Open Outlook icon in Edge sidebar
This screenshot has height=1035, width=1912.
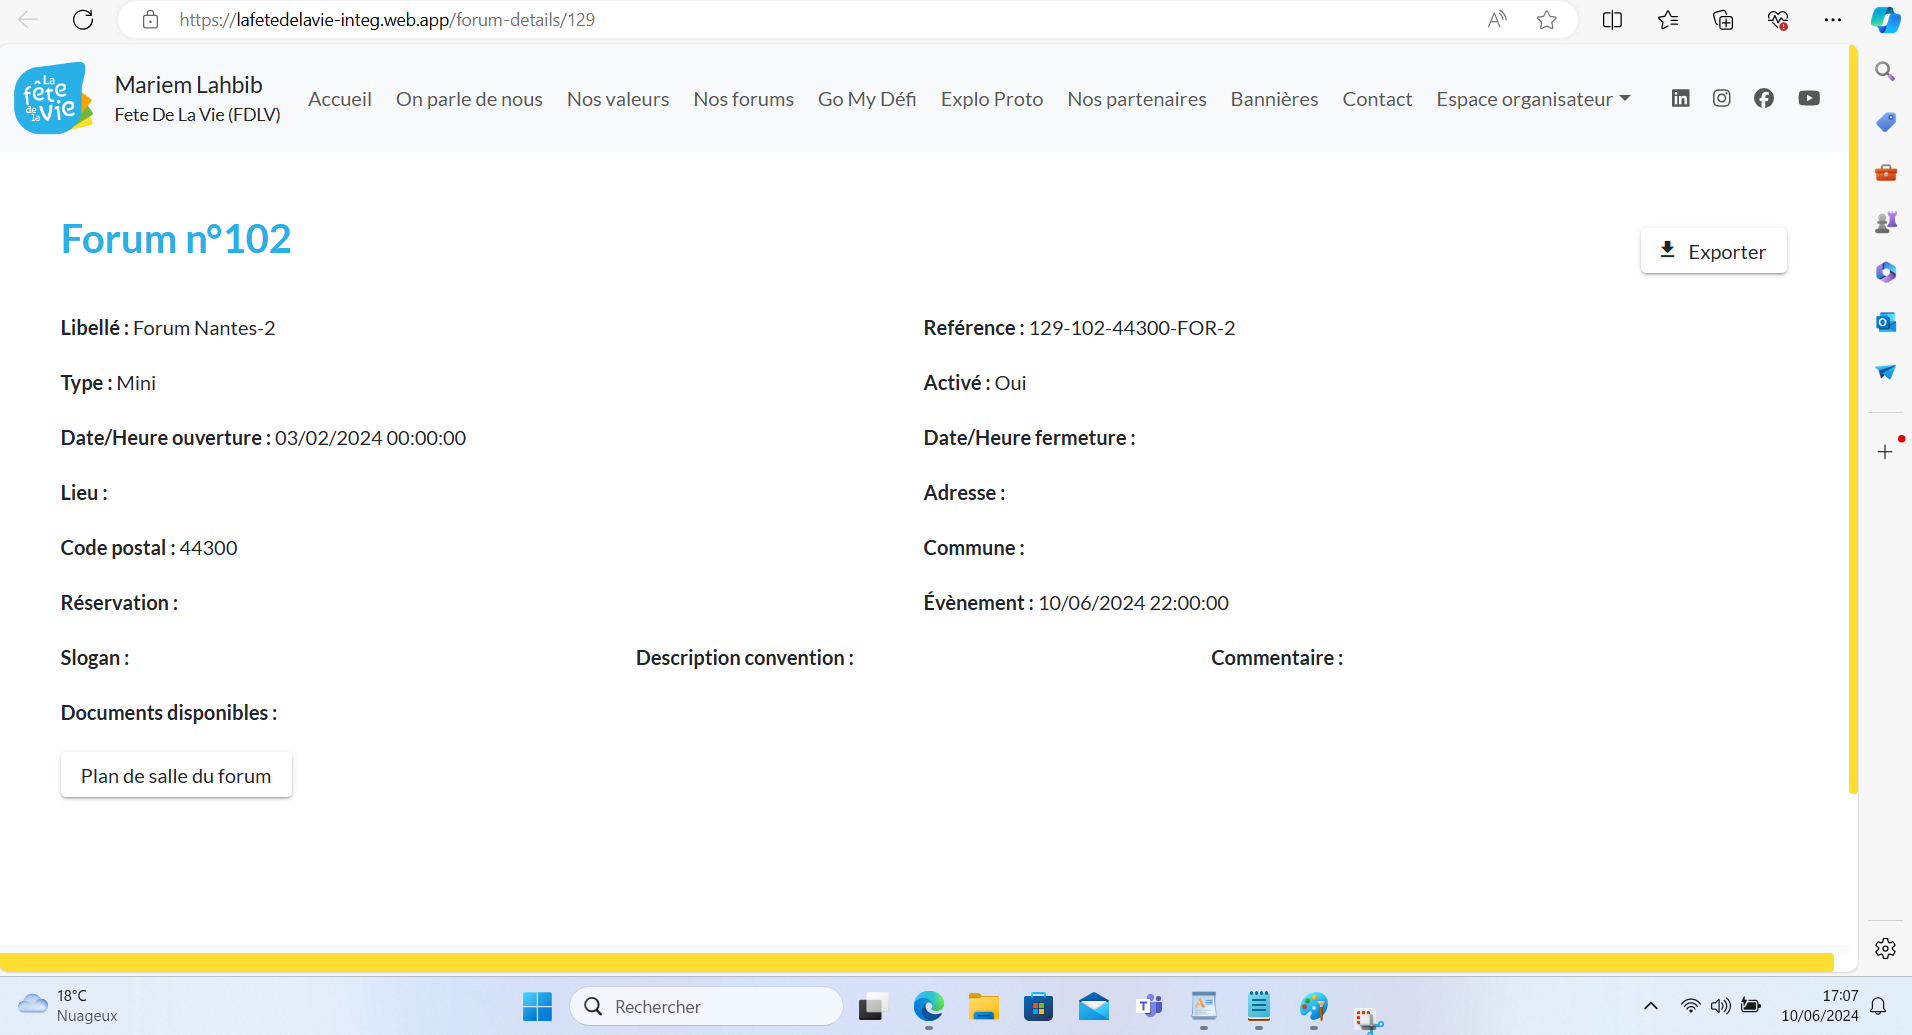[x=1885, y=322]
